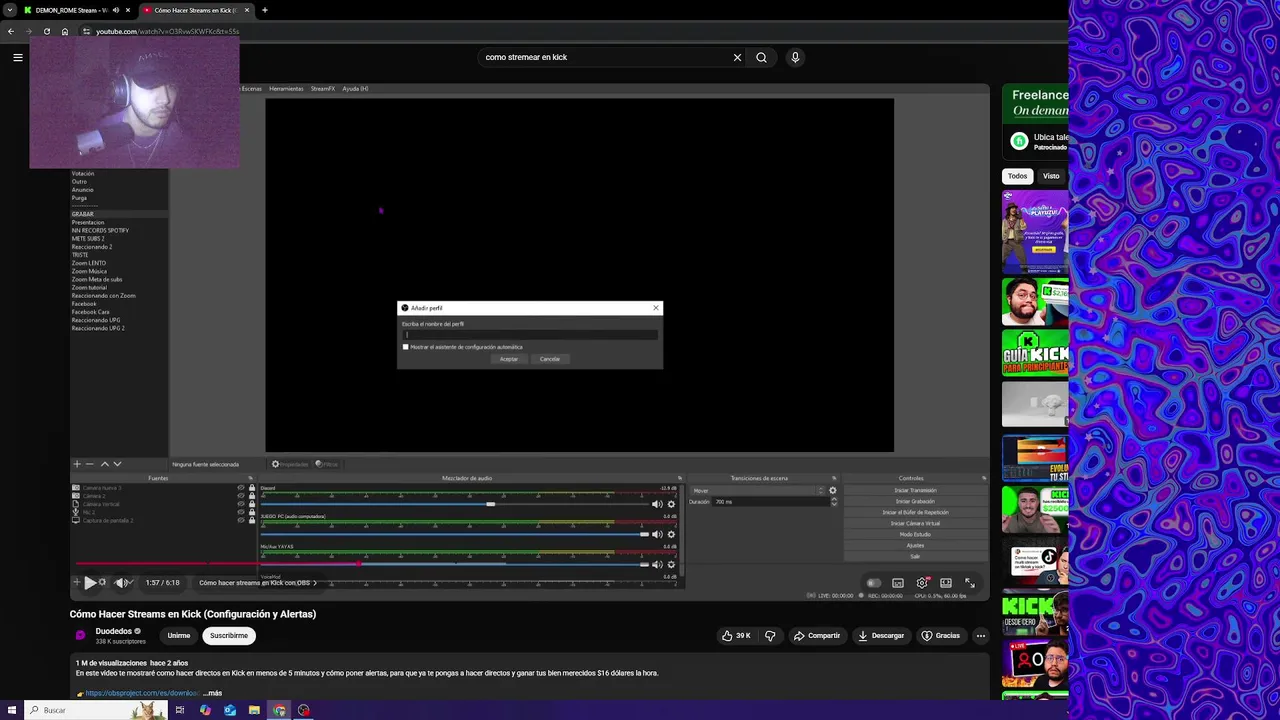Open the obsproject.com link in description
Viewport: 1280px width, 720px height.
[142, 693]
